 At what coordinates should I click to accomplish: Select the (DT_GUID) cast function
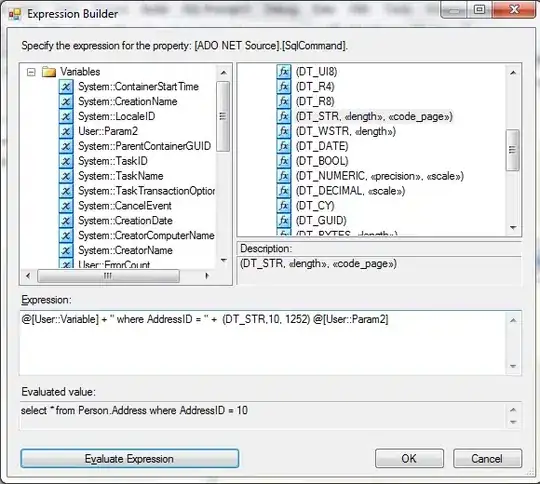click(321, 220)
